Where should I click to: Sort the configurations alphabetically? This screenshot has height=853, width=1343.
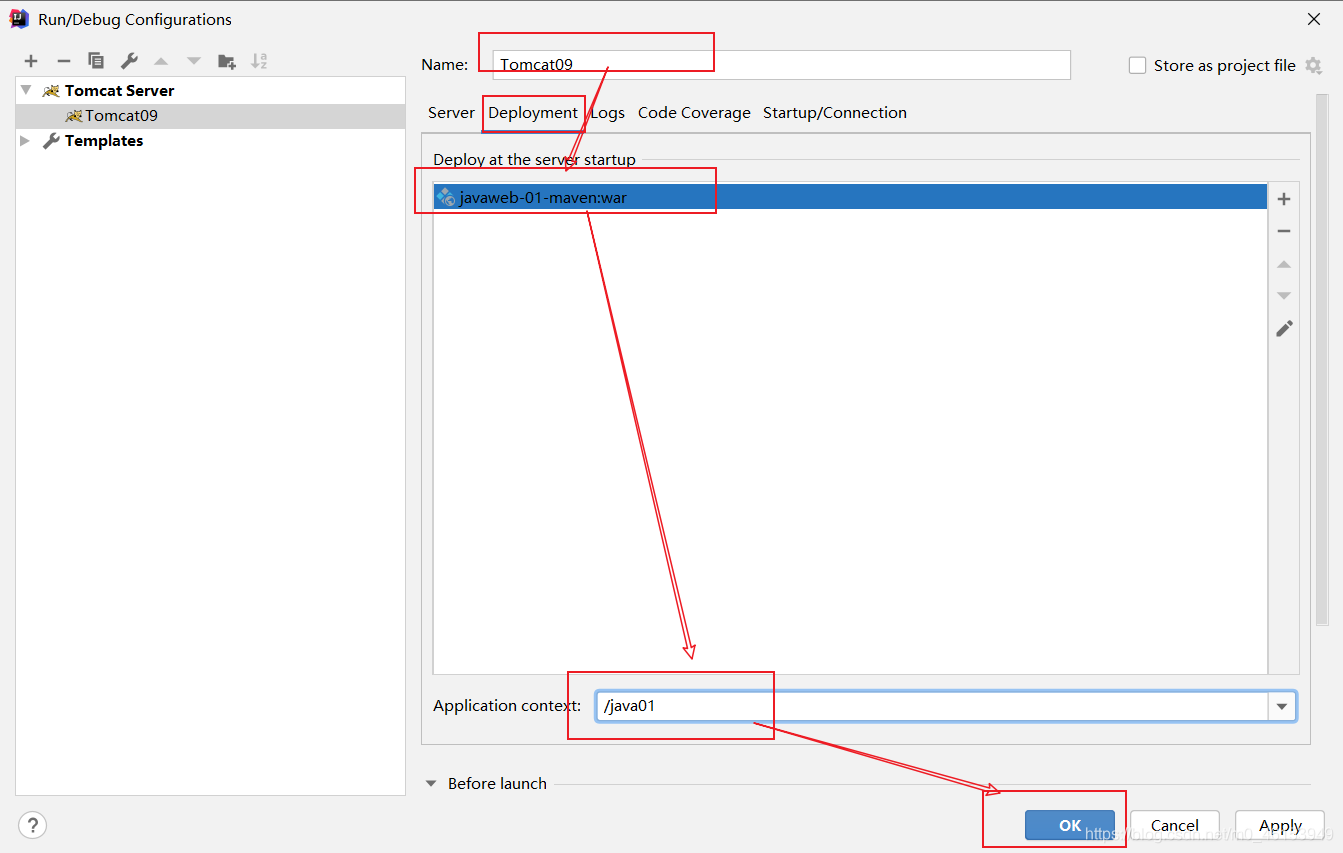(x=259, y=61)
